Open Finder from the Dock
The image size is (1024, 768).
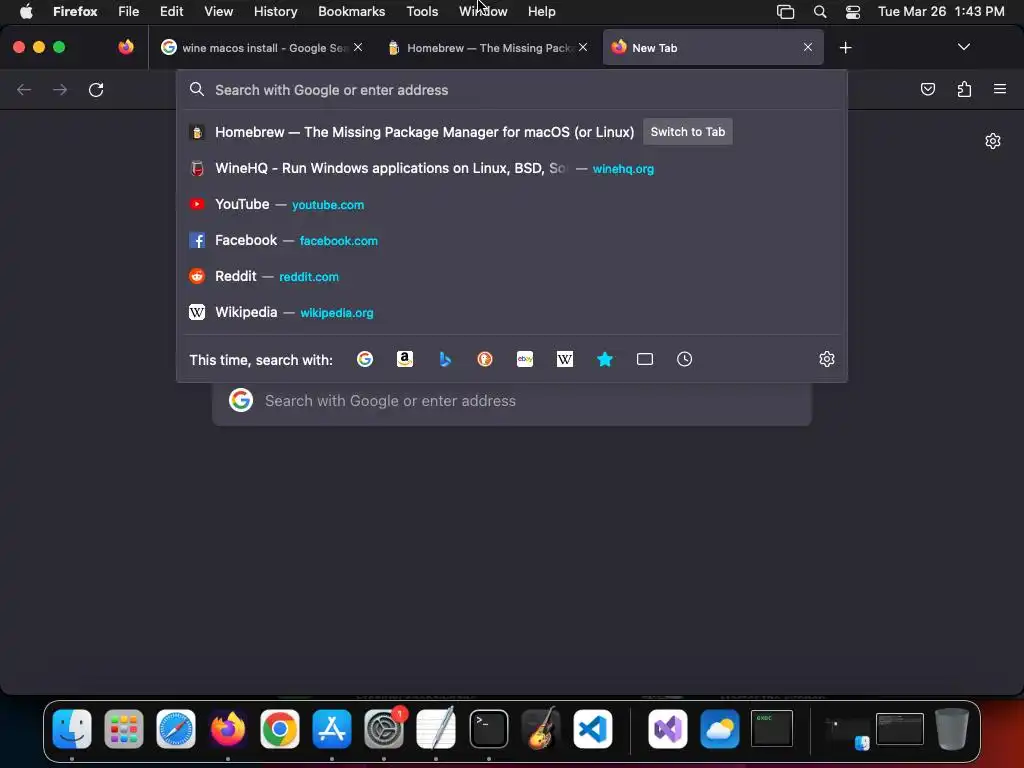72,729
